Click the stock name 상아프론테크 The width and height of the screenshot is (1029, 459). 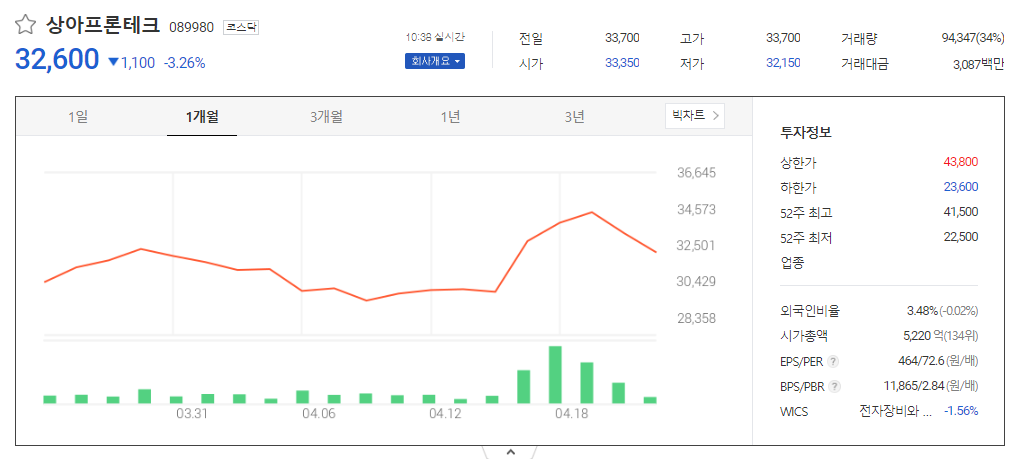click(103, 26)
